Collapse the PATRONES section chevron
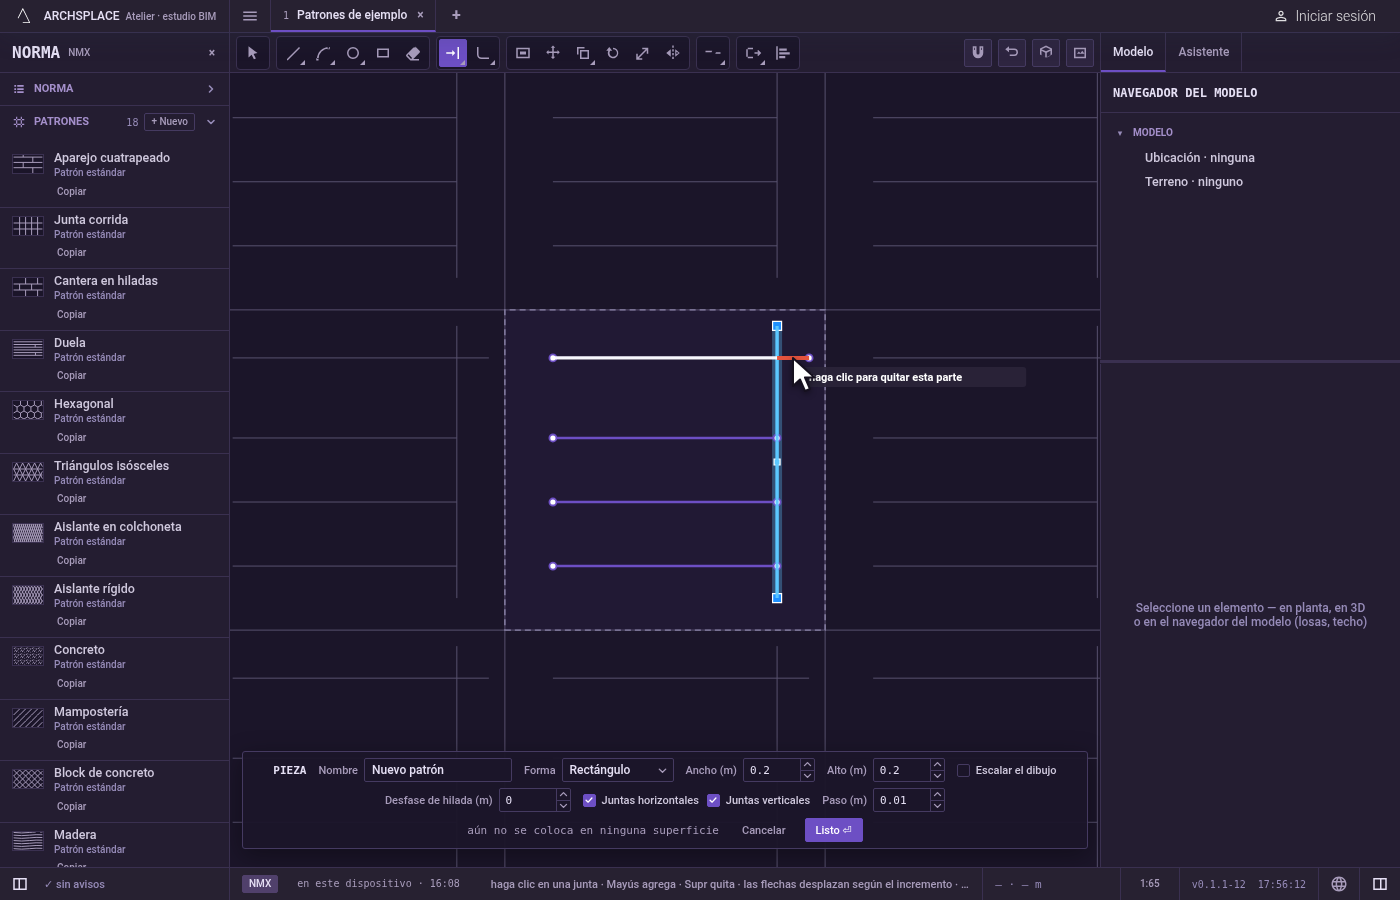The width and height of the screenshot is (1400, 900). coord(211,122)
